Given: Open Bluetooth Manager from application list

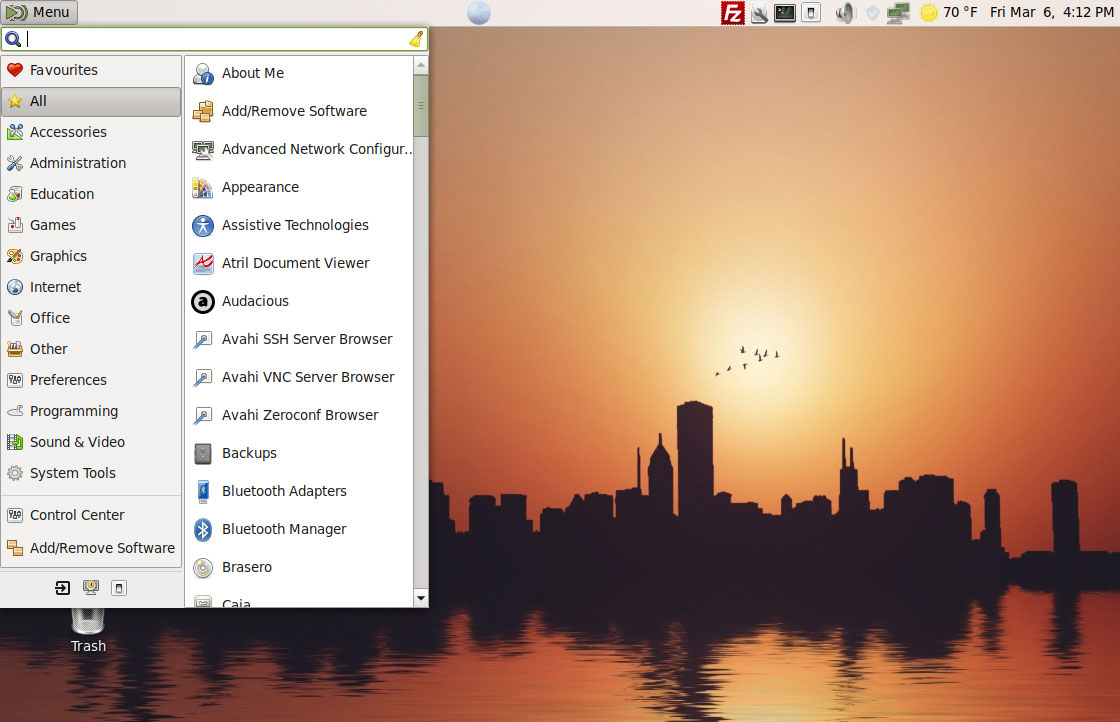Looking at the screenshot, I should coord(283,529).
